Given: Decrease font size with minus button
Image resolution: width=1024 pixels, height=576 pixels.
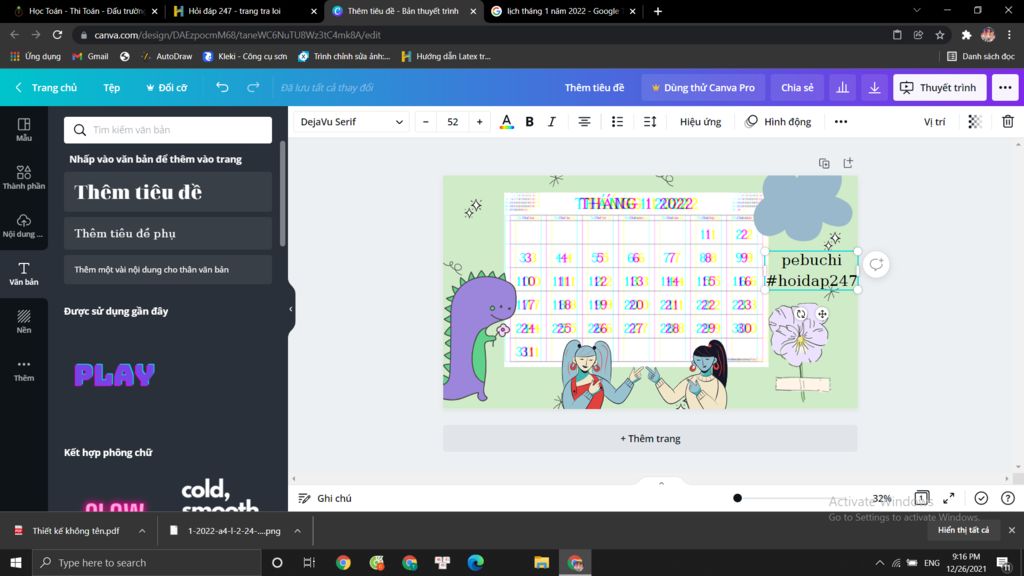Looking at the screenshot, I should (x=426, y=122).
